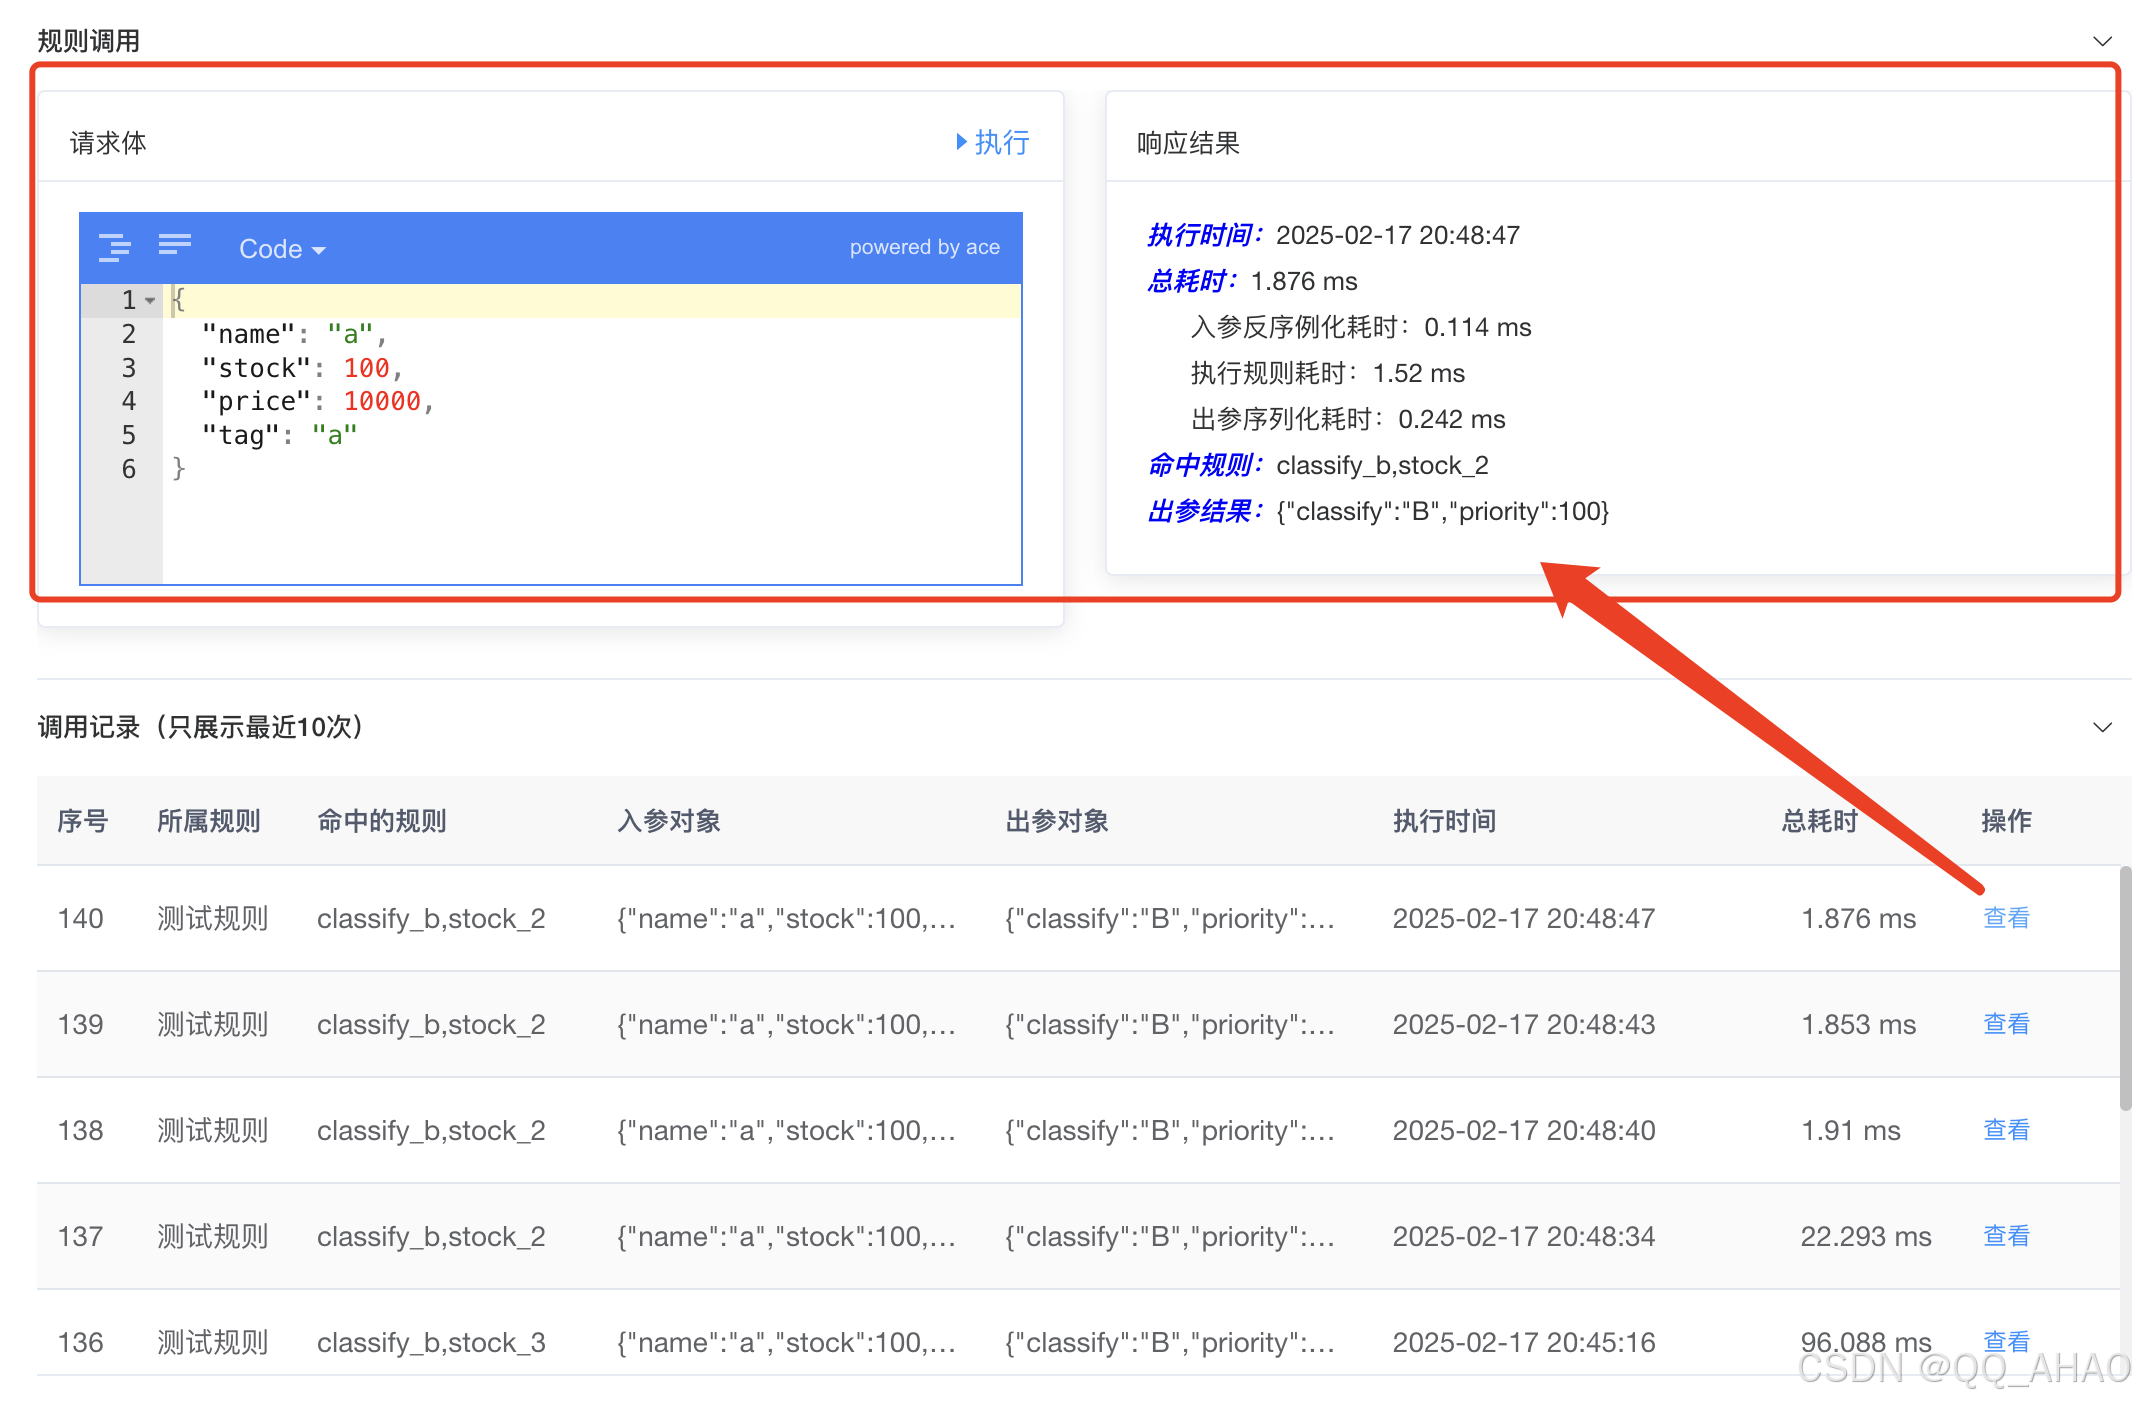View details of record 137
The image size is (2136, 1404).
pyautogui.click(x=2006, y=1236)
